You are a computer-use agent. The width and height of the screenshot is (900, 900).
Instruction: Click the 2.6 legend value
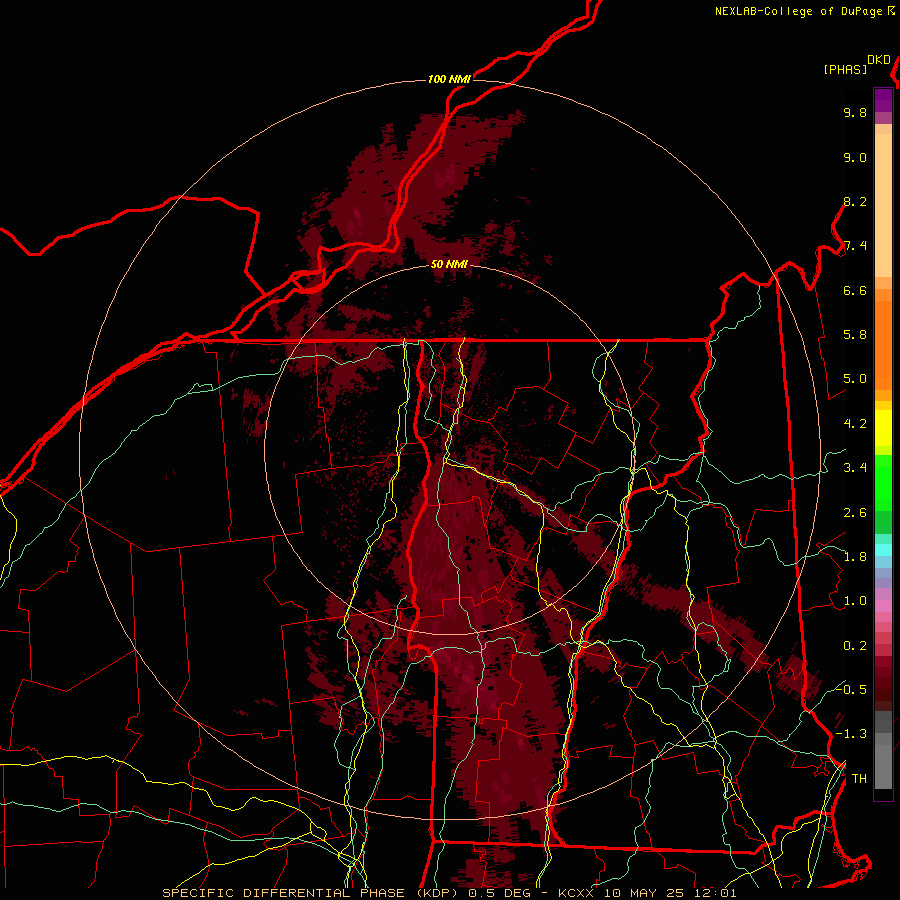(855, 513)
